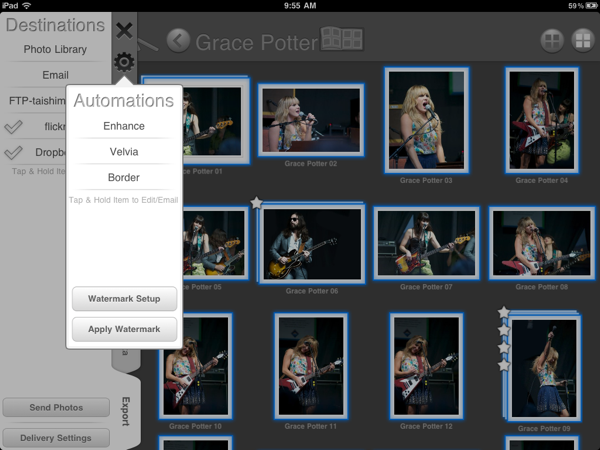Screen dimensions: 600x450
Task: Switch to the four-square grid view
Action: [x=581, y=41]
